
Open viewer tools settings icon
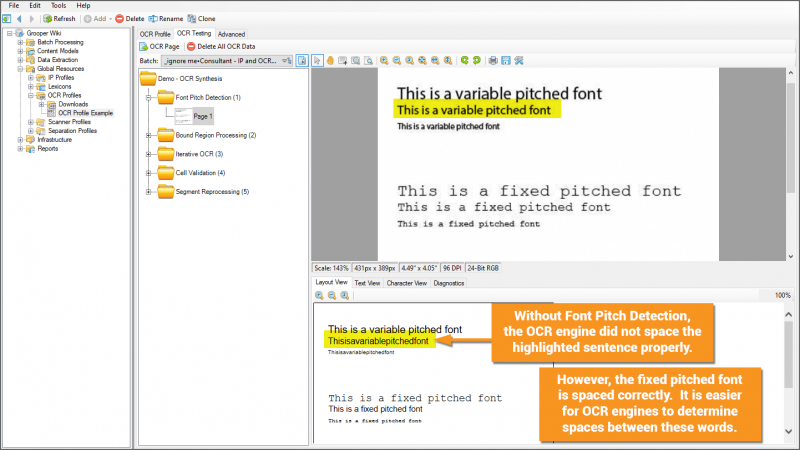click(519, 61)
